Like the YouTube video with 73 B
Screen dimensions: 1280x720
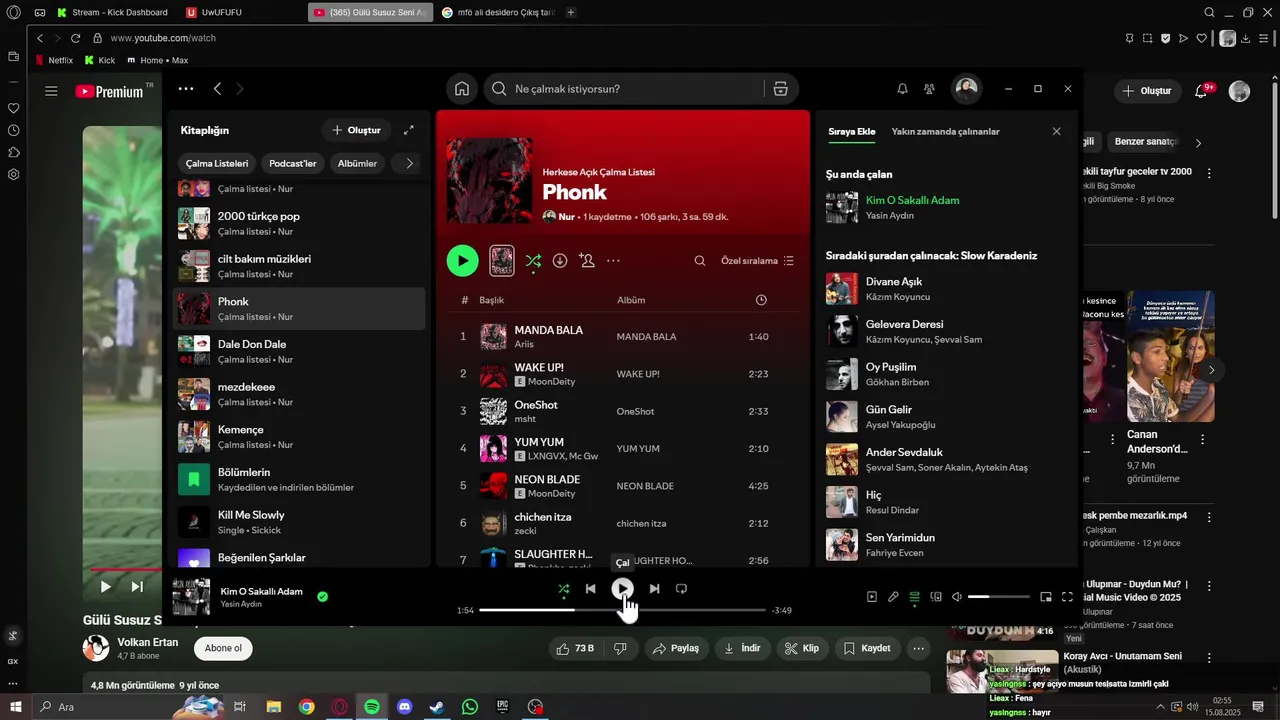click(x=575, y=648)
